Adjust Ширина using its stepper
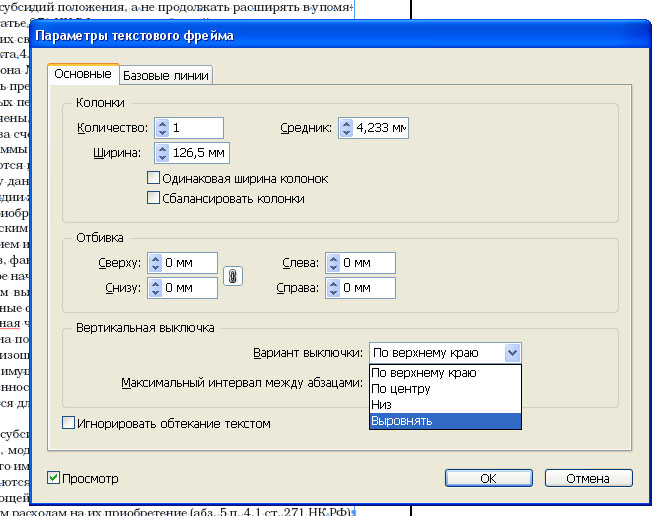 pos(162,153)
